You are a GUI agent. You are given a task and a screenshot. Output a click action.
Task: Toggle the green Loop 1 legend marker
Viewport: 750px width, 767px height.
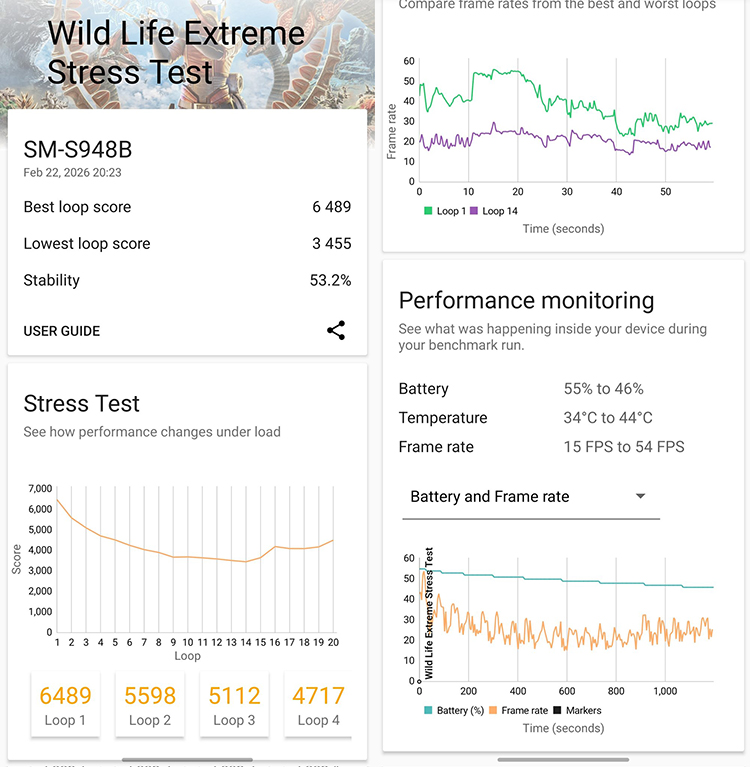428,211
